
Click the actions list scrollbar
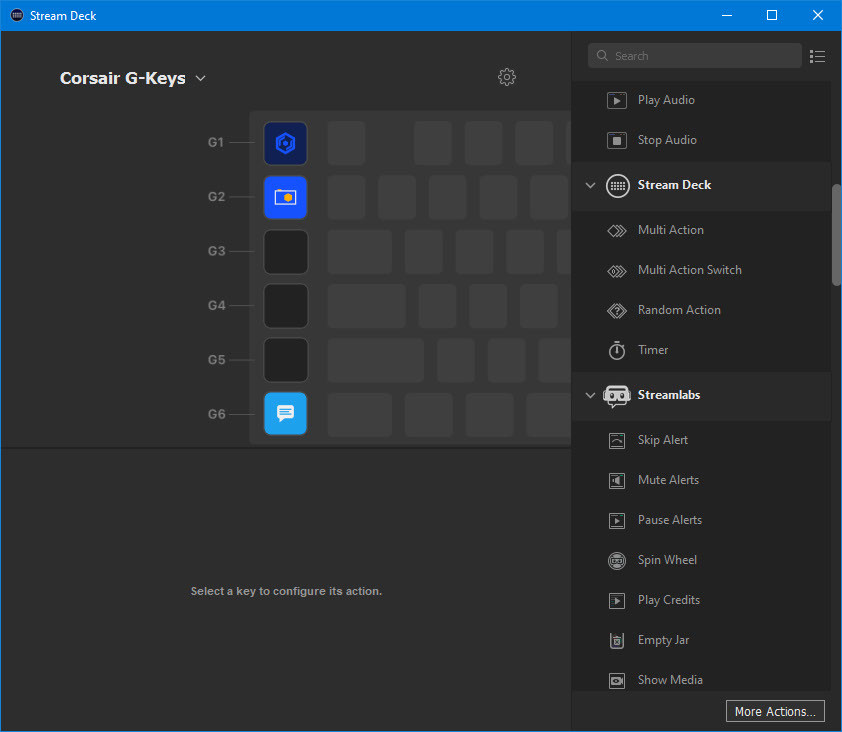click(836, 235)
